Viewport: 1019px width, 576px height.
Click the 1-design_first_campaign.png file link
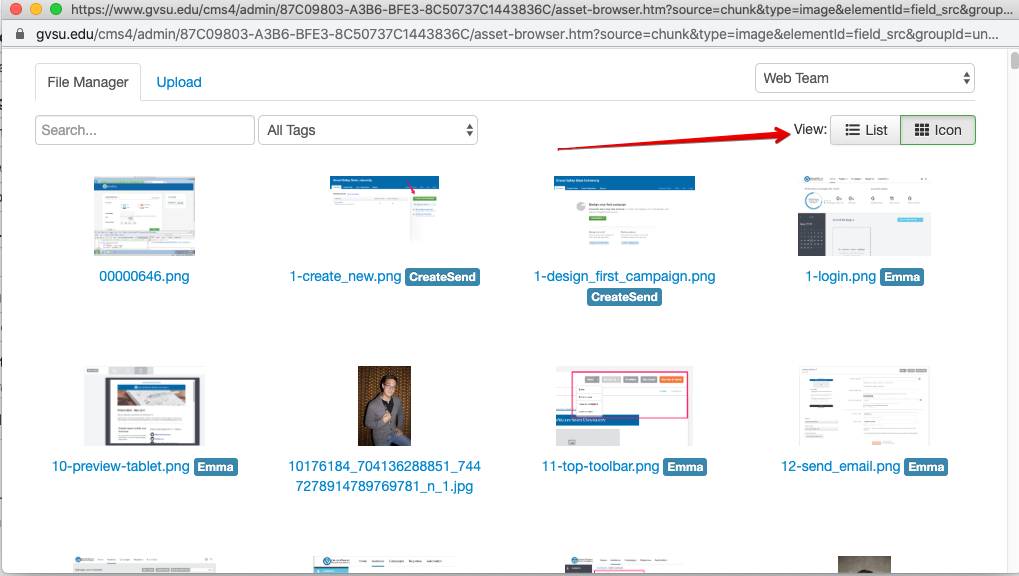[624, 276]
